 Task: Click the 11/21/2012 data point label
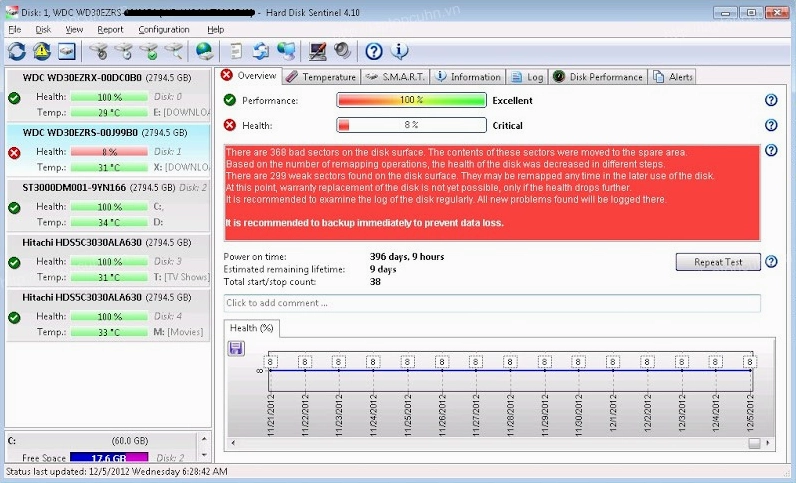[x=270, y=362]
